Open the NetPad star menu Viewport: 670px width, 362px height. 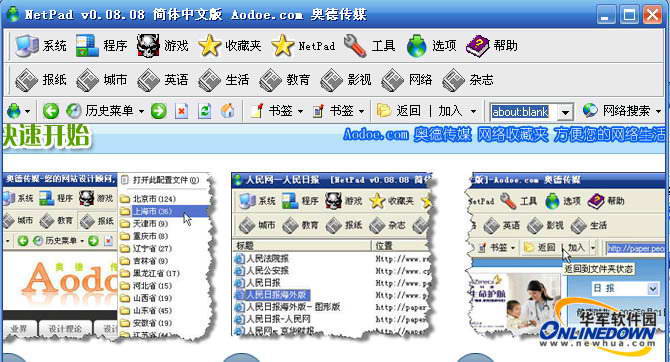(303, 46)
